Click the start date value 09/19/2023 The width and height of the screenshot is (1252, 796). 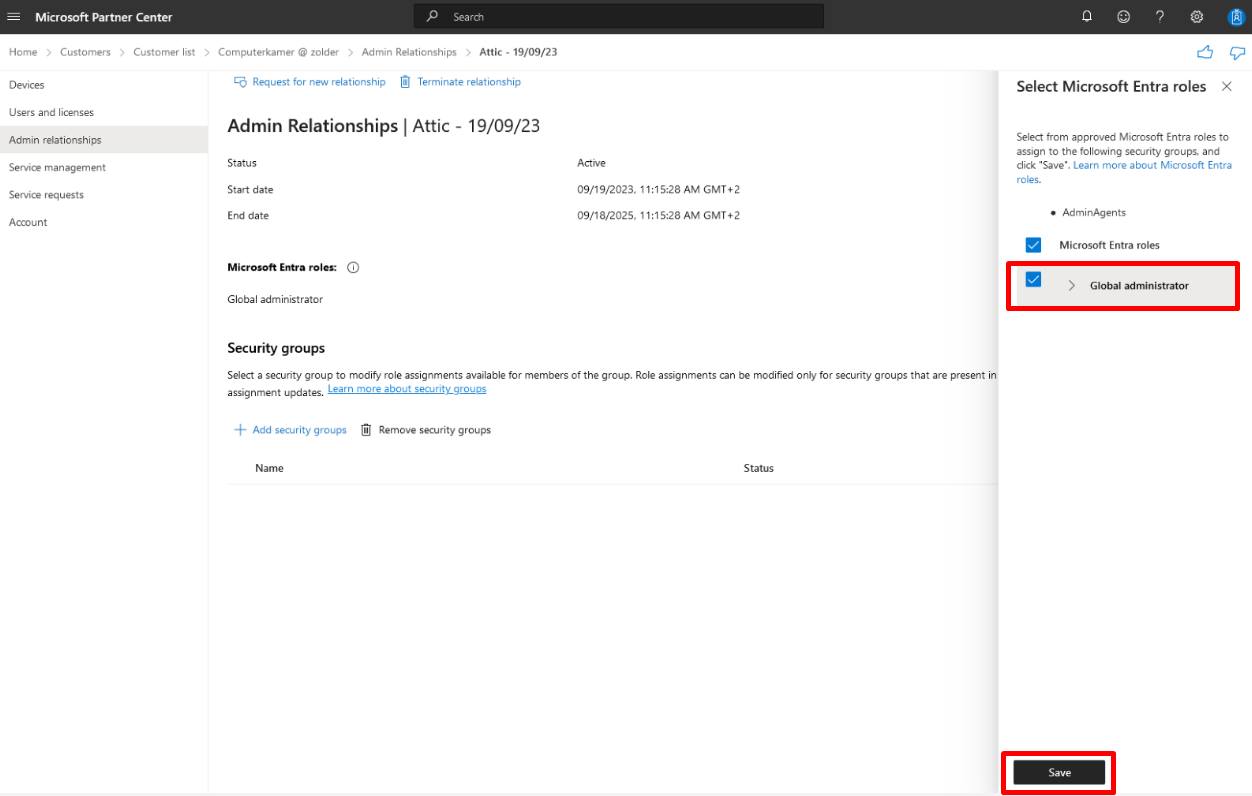(x=658, y=190)
